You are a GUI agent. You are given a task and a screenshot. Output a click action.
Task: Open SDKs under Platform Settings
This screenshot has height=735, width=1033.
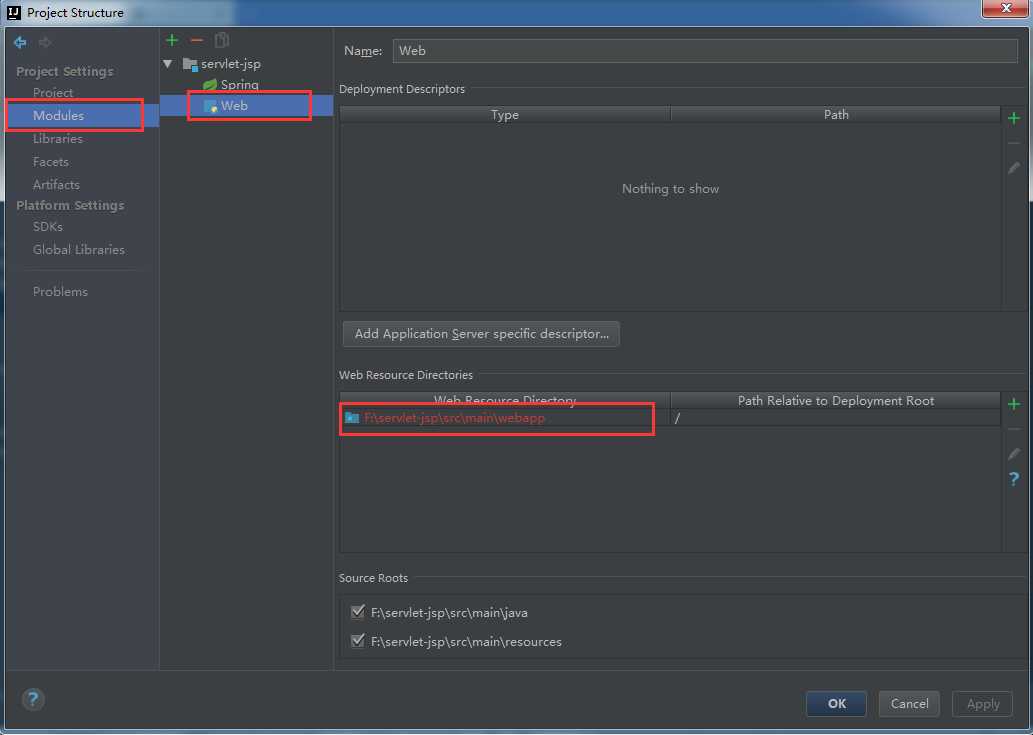tap(47, 226)
